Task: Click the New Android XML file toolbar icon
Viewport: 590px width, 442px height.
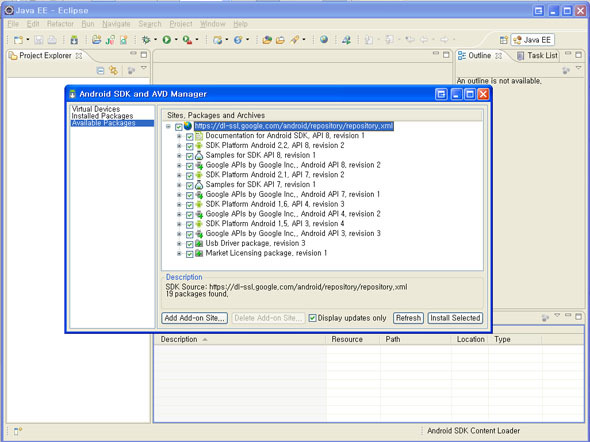Action: 123,40
